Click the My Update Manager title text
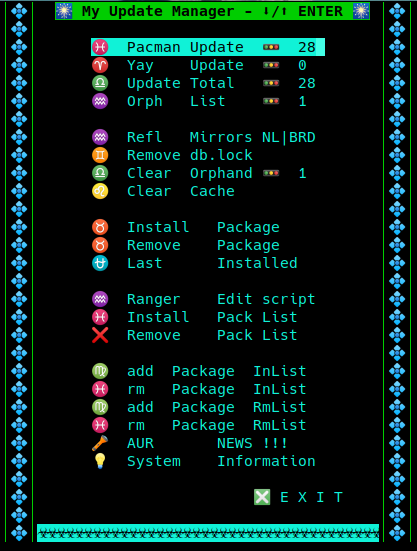 click(158, 11)
